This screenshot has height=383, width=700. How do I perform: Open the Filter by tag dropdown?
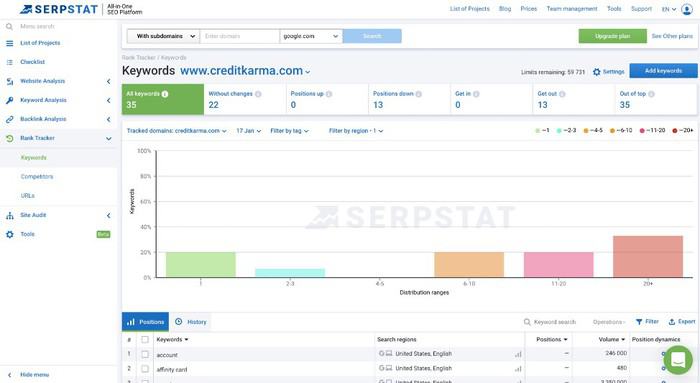click(x=289, y=131)
